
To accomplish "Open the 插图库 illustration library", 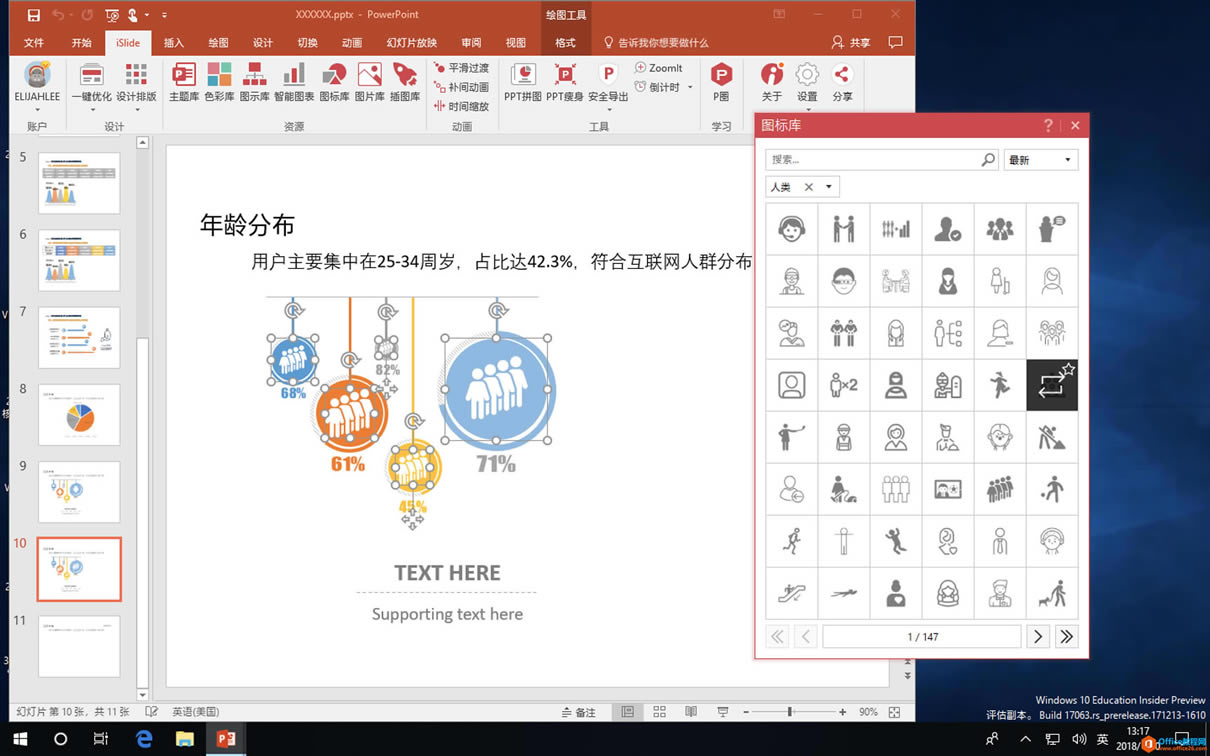I will [x=404, y=84].
